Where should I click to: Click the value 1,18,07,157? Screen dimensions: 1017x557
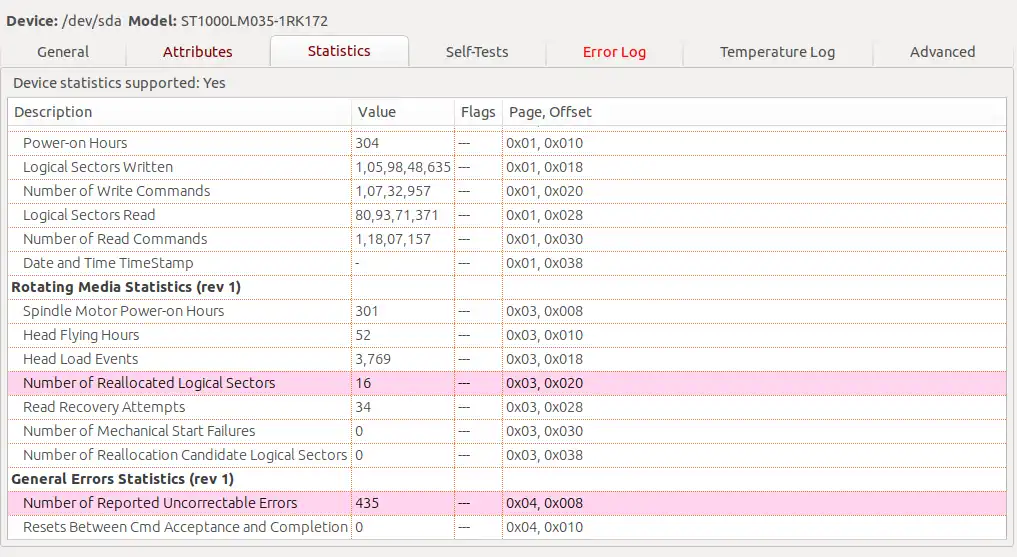point(393,239)
